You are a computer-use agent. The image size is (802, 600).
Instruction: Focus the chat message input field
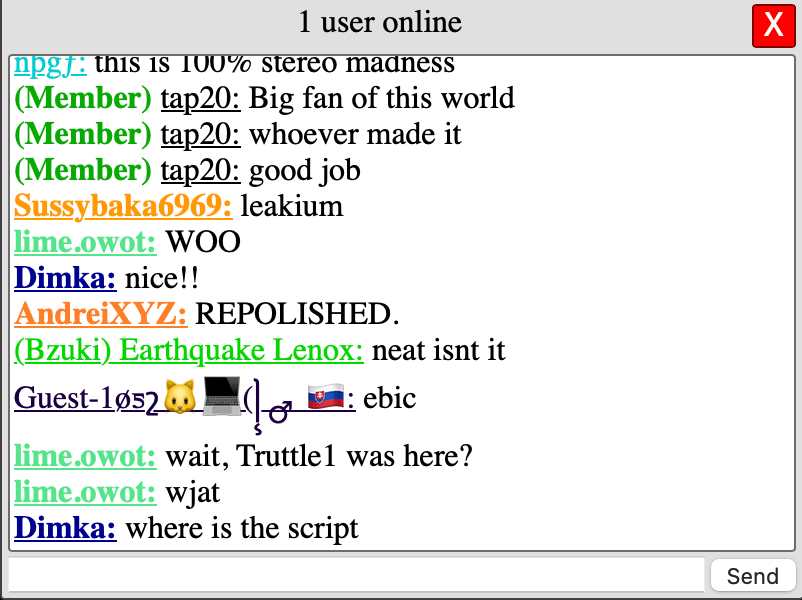click(357, 575)
